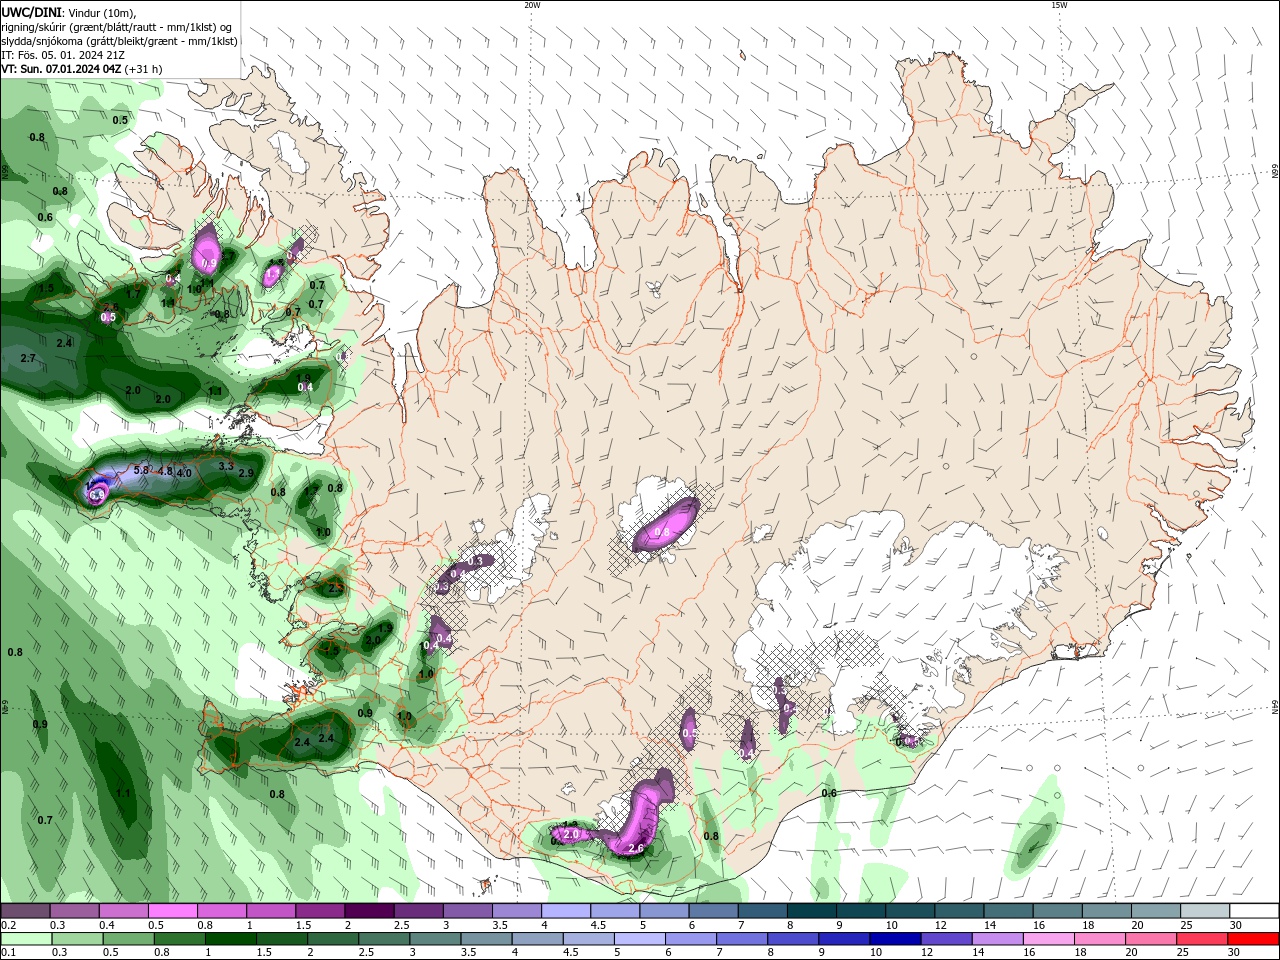Image resolution: width=1280 pixels, height=960 pixels.
Task: Click the 'rigning/skúrir' legend description line
Action: click(117, 27)
